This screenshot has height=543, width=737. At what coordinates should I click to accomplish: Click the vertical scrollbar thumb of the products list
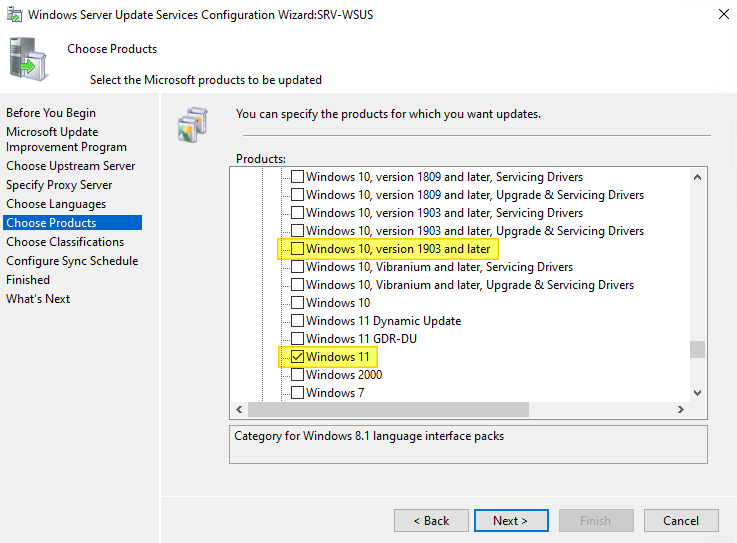[x=697, y=350]
